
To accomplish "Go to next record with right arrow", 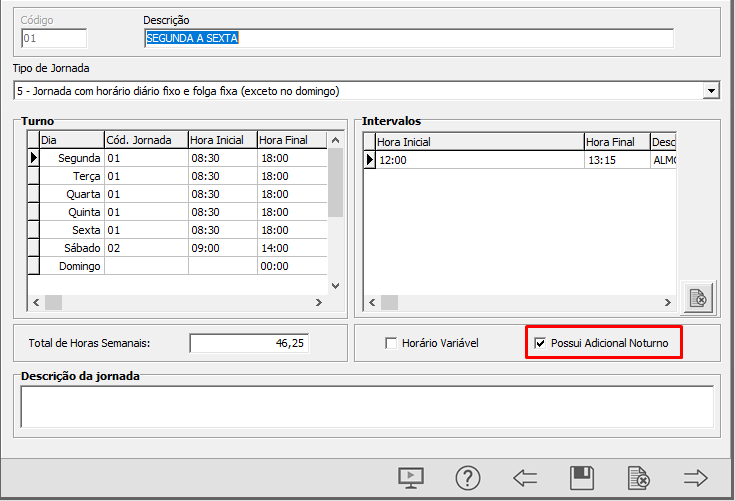I will click(x=696, y=478).
